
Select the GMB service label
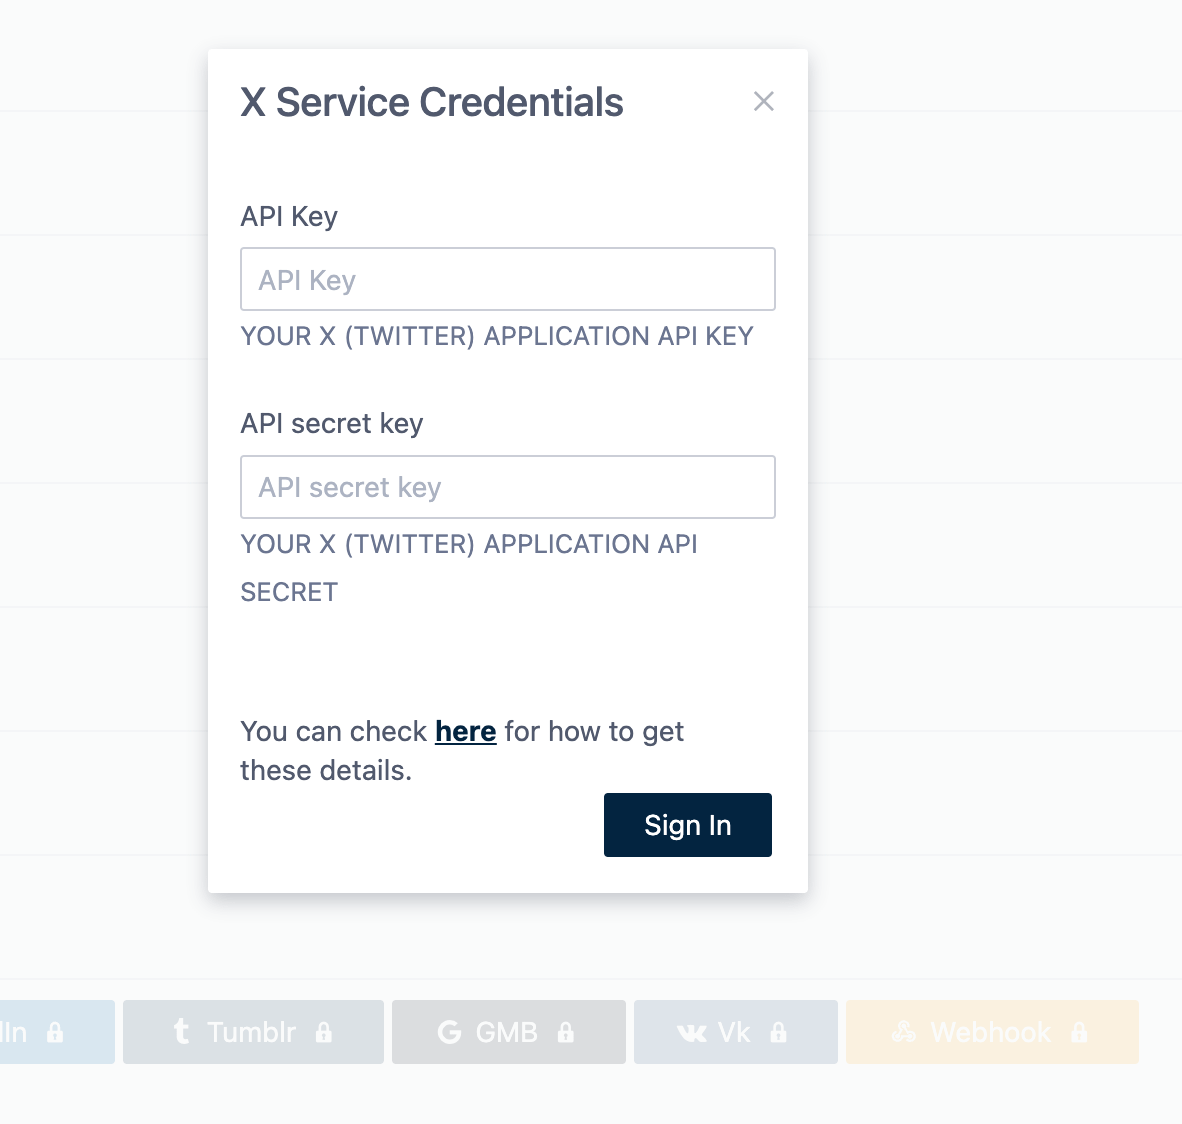[507, 1032]
